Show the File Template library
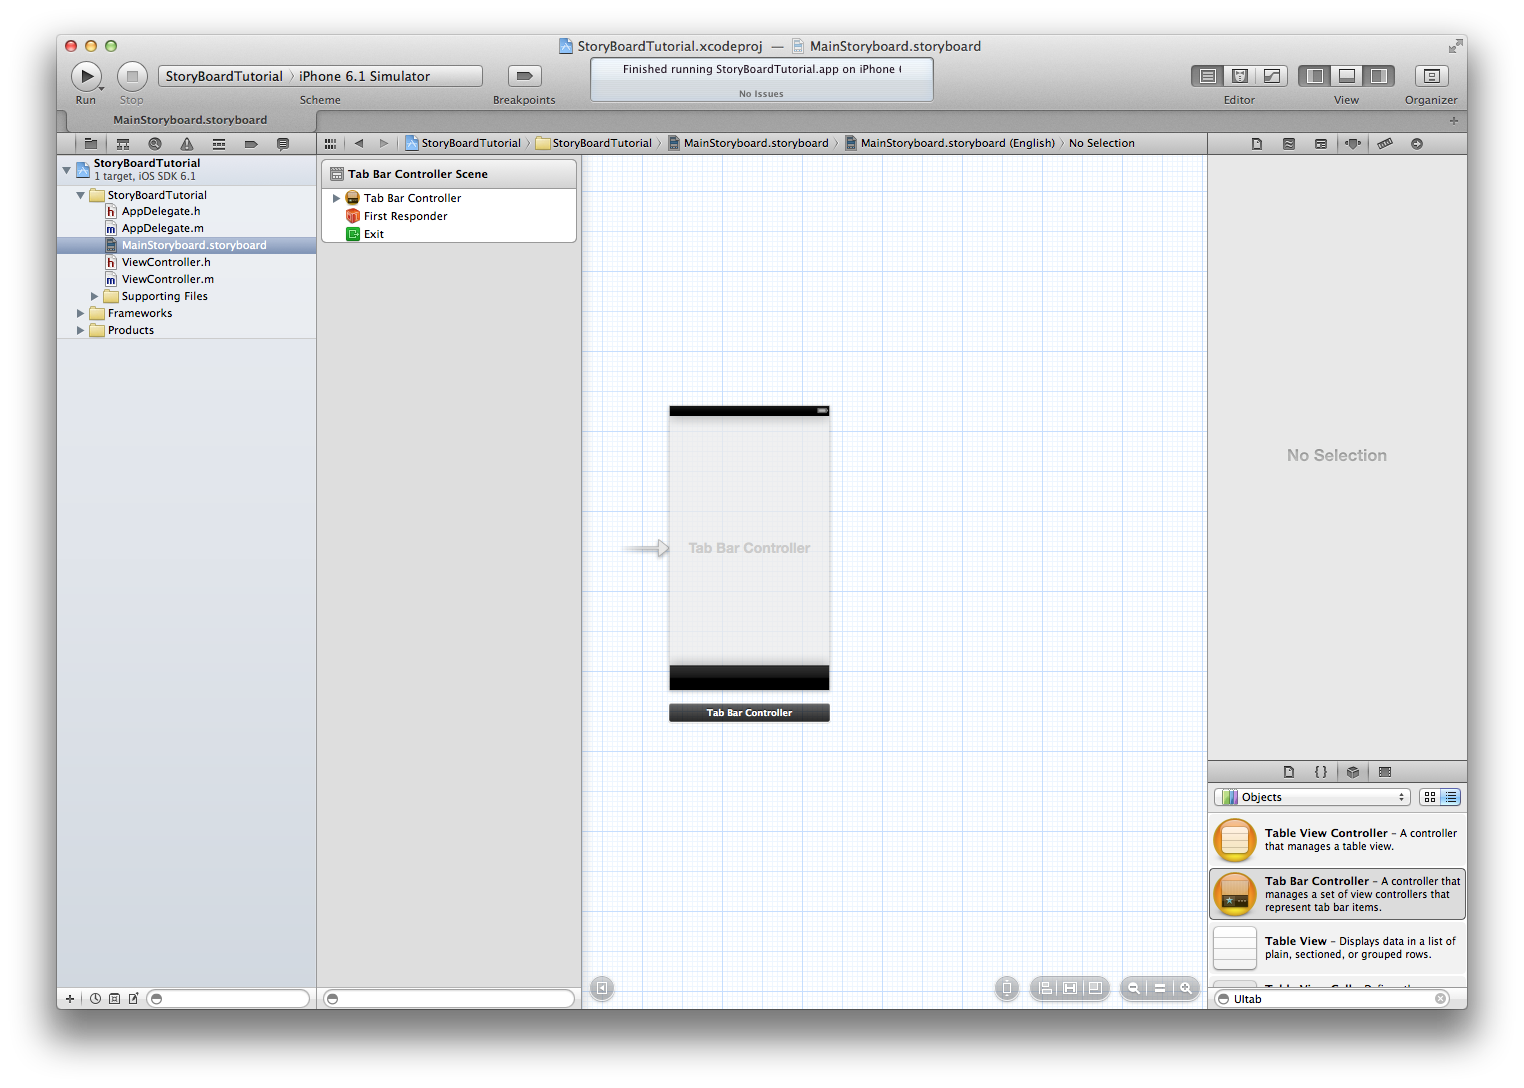Viewport: 1524px width, 1088px height. click(x=1289, y=772)
